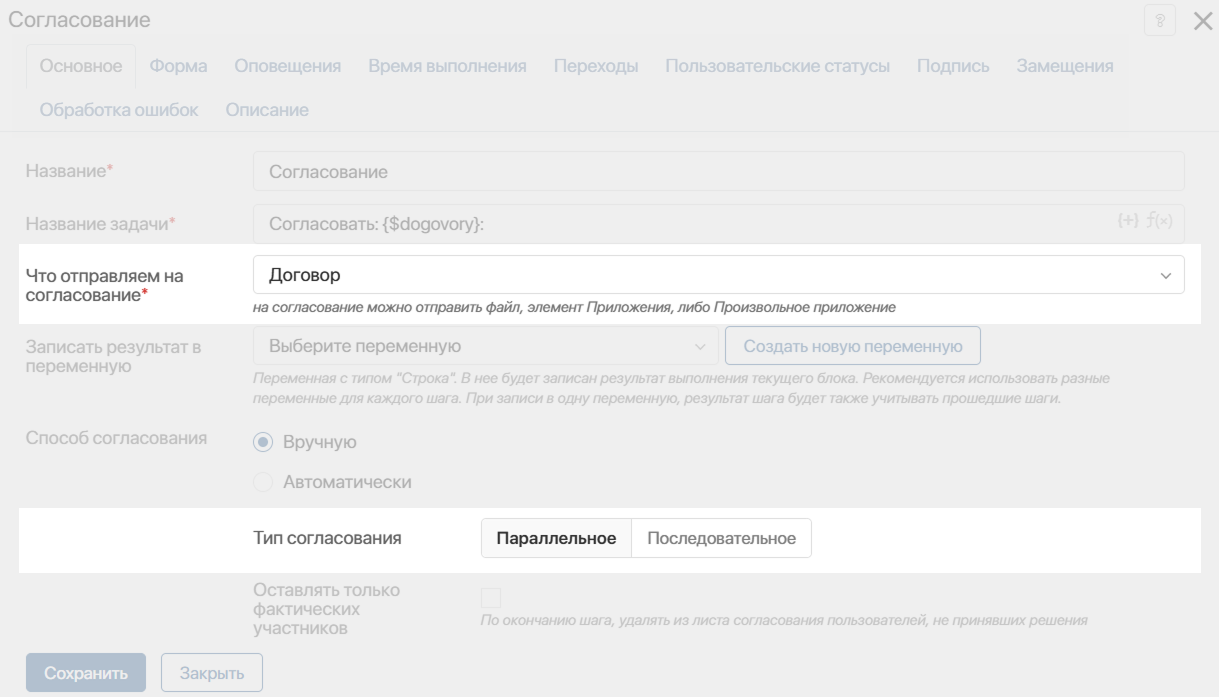Click the insert variable {+} icon
The height and width of the screenshot is (697, 1219).
[x=1128, y=221]
